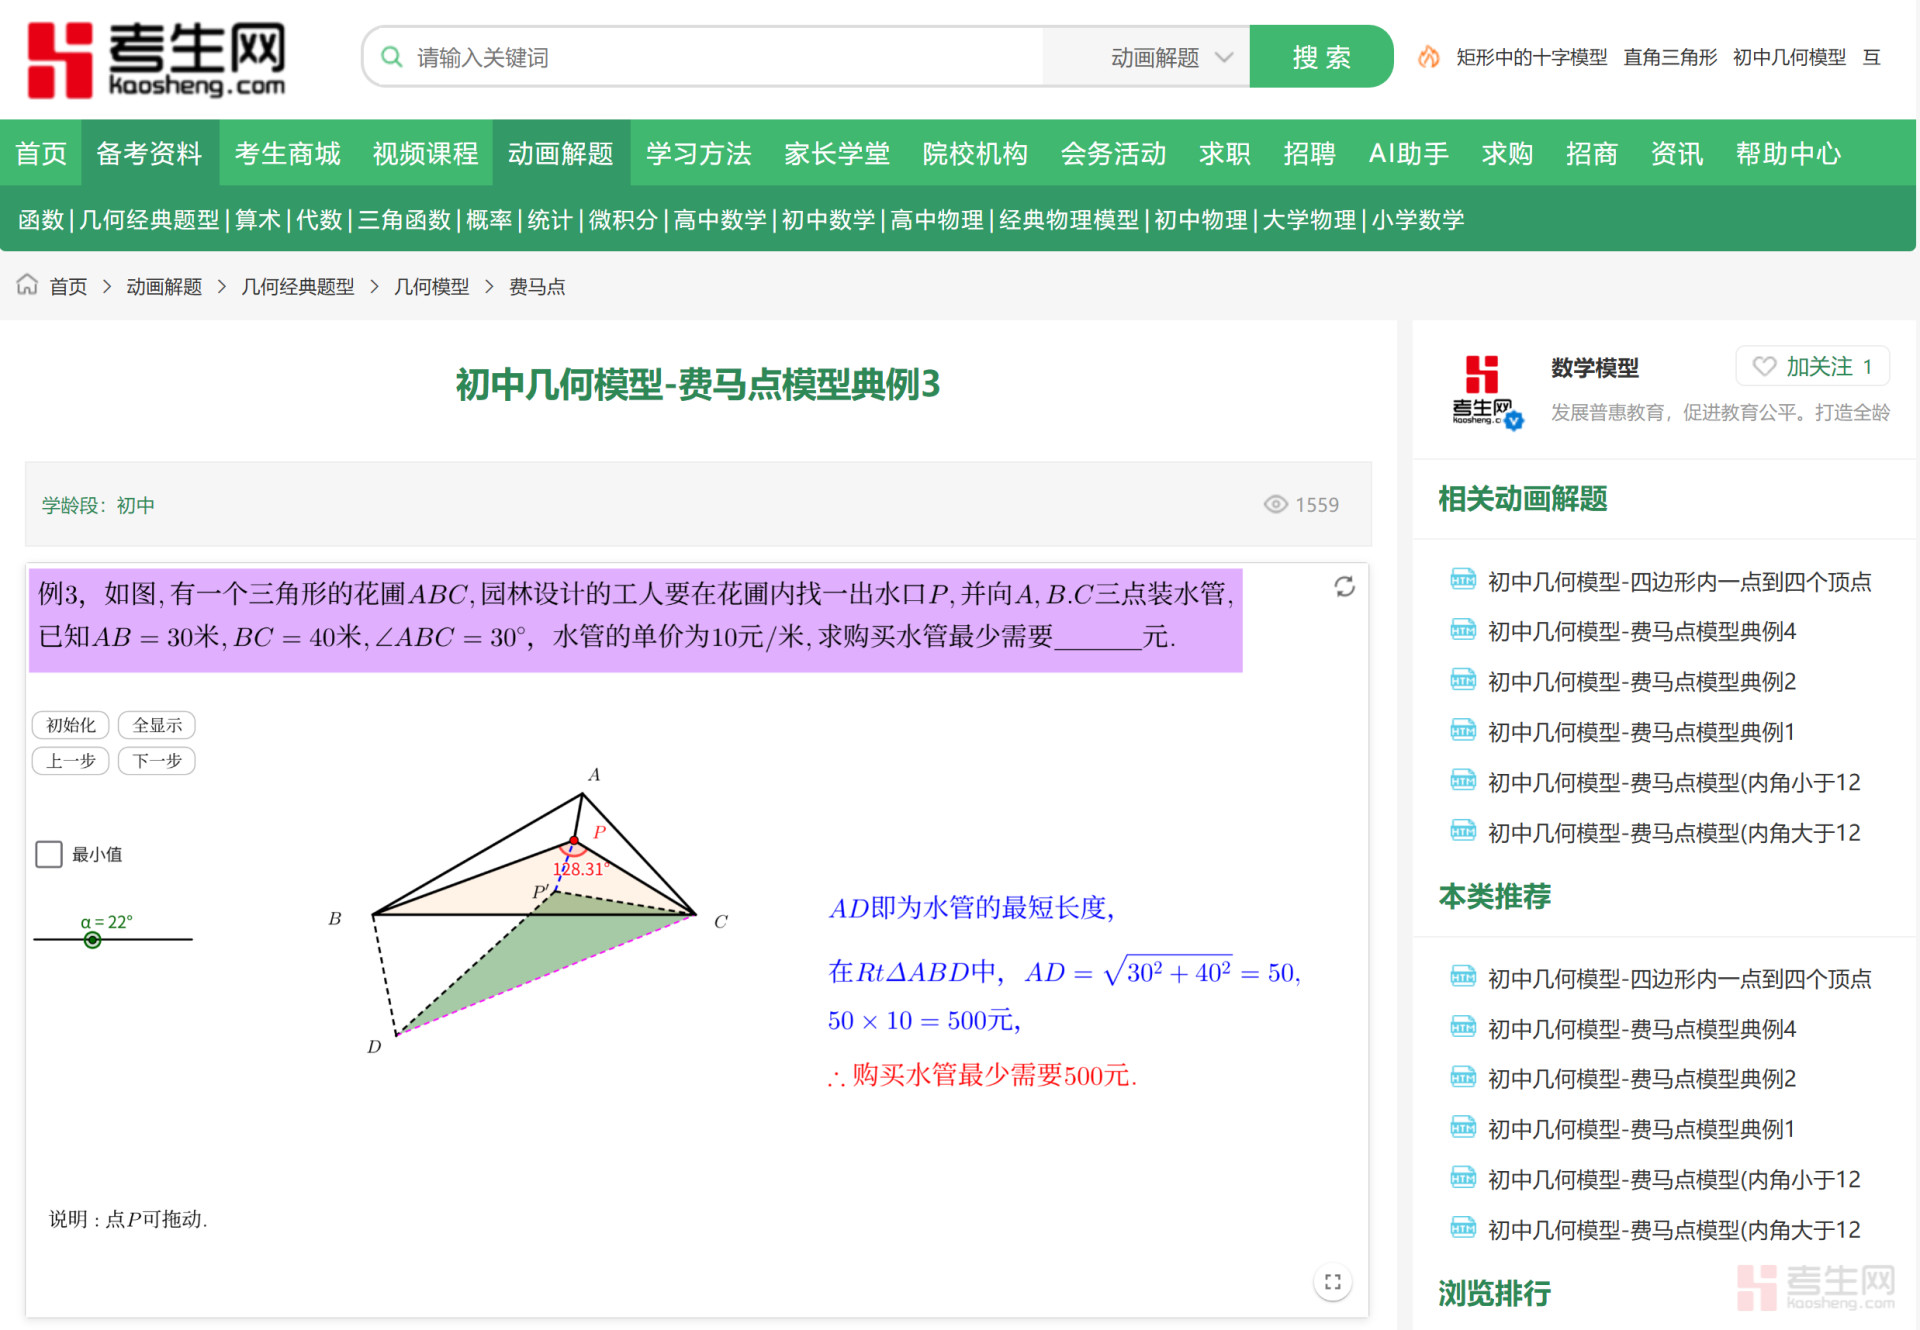Click the reload icon in the animation panel
This screenshot has height=1330, width=1920.
[1344, 587]
